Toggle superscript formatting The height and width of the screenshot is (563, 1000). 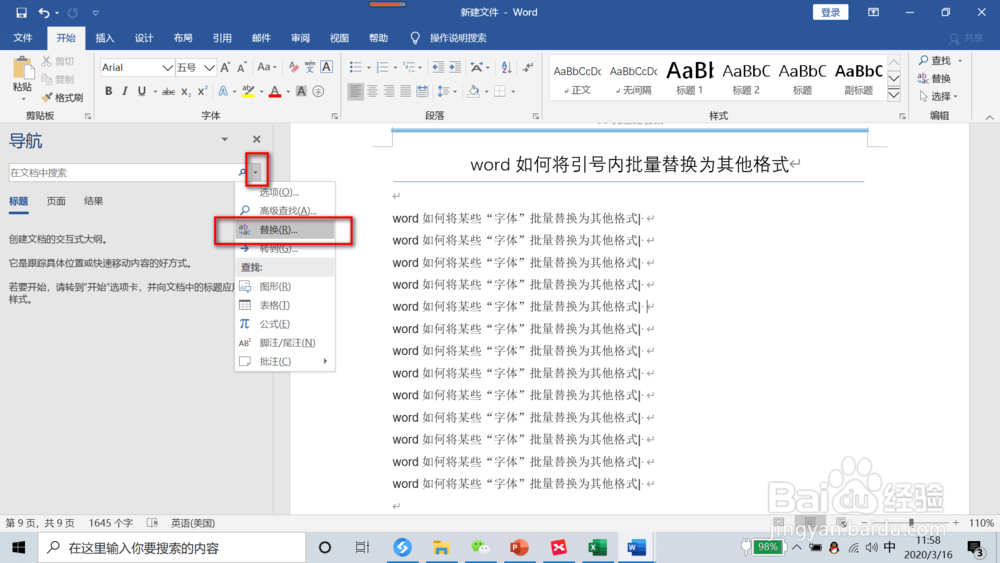[202, 91]
